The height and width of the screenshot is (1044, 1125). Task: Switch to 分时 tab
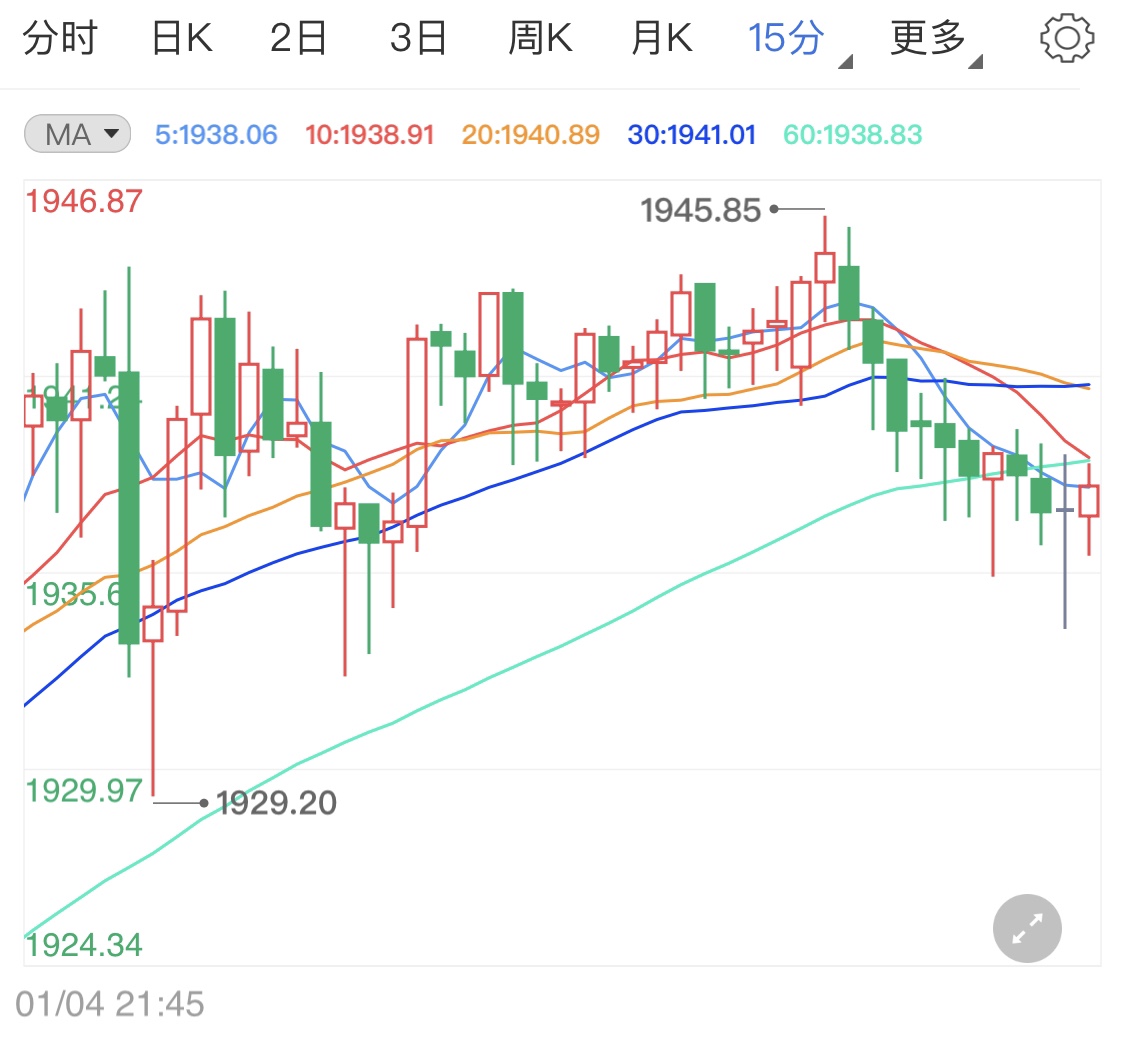60,38
